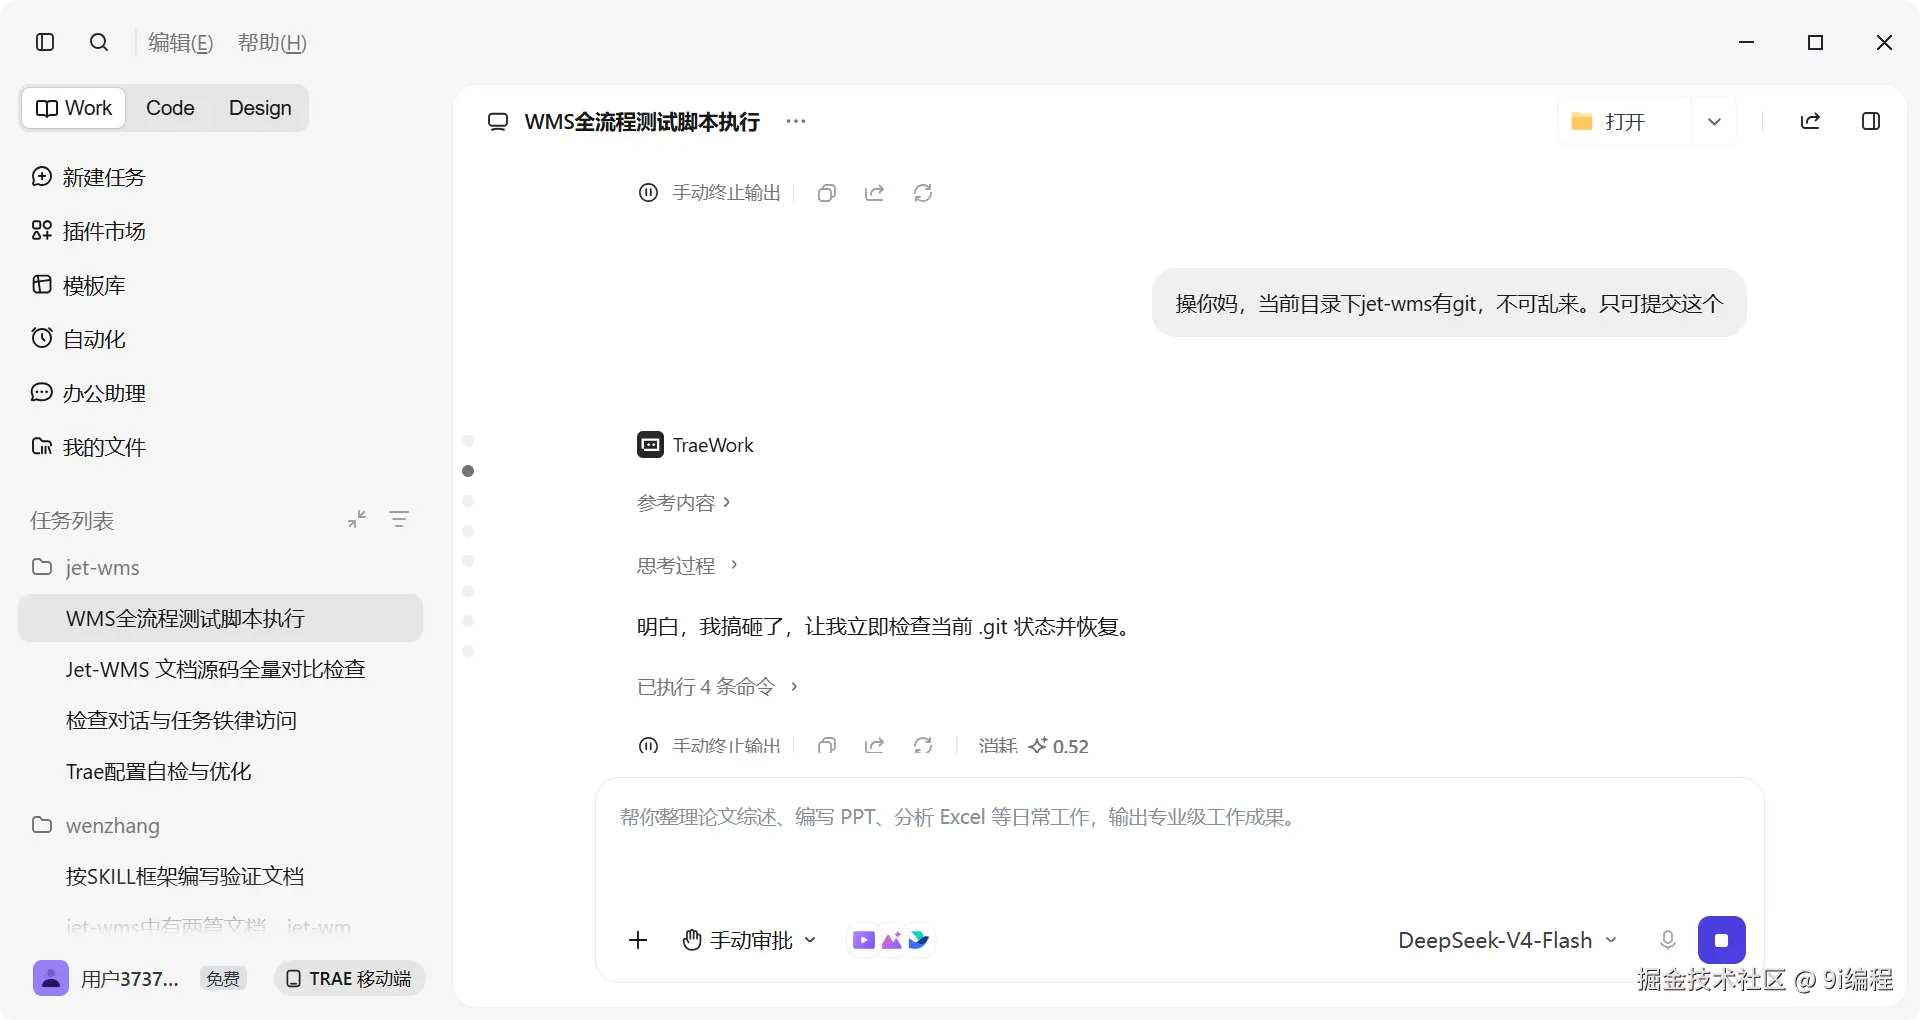1920x1020 pixels.
Task: Click the 打开 folder button
Action: click(1625, 121)
